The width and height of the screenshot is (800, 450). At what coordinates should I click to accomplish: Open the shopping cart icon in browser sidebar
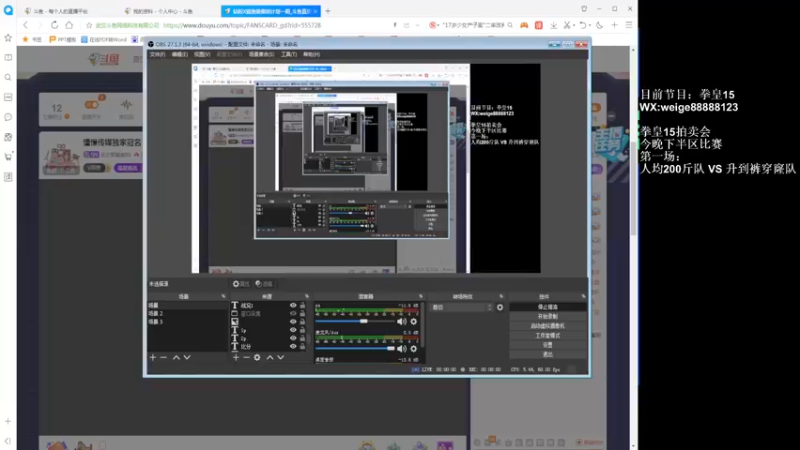pyautogui.click(x=8, y=157)
